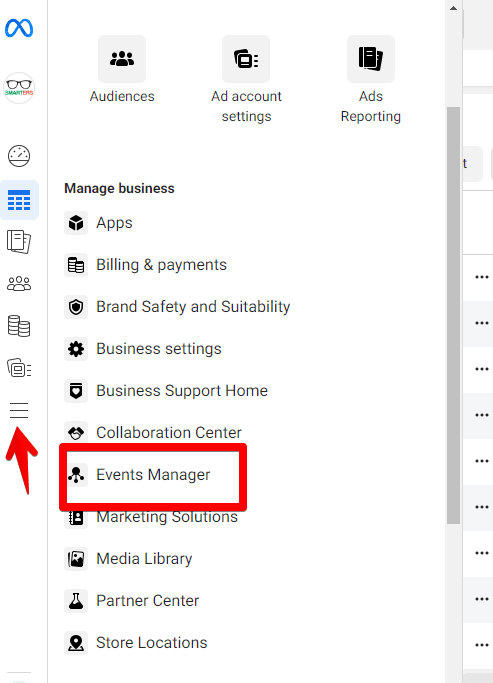Click the Events Manager node icon
The height and width of the screenshot is (683, 493).
coord(76,475)
